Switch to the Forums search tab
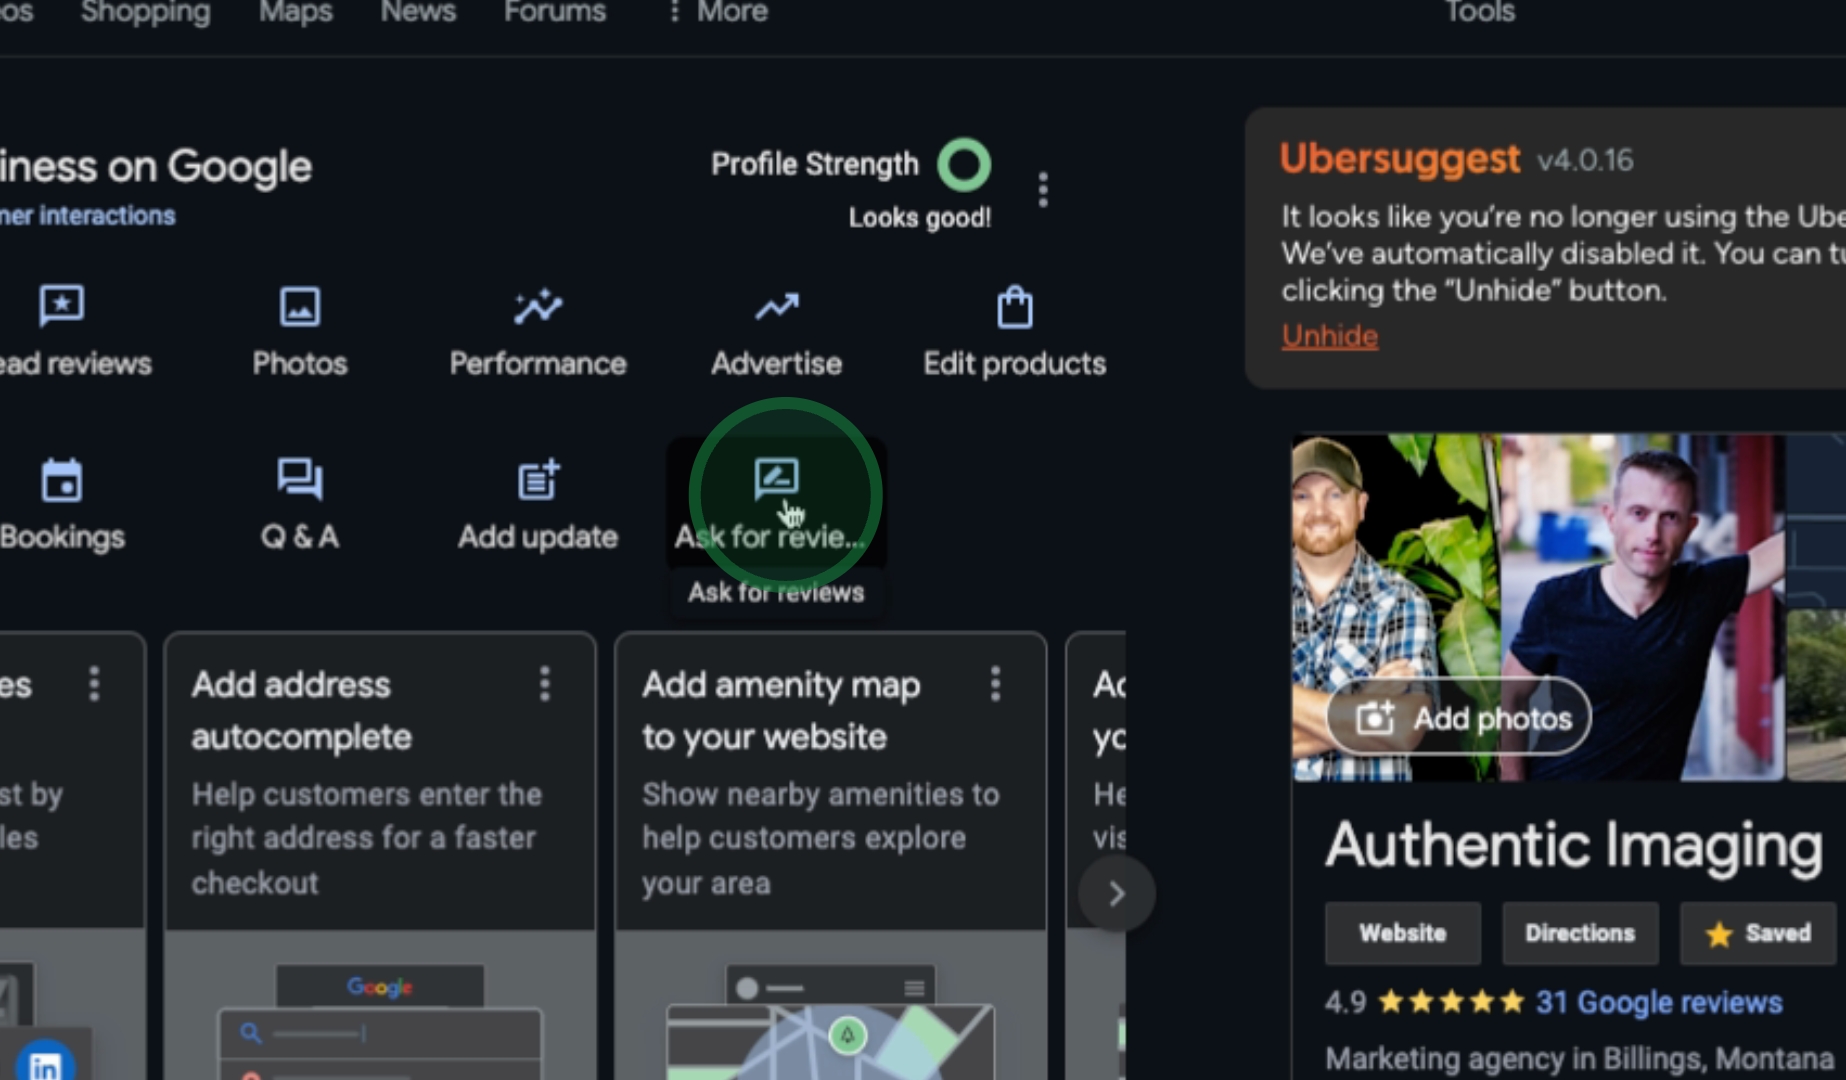 [x=555, y=12]
